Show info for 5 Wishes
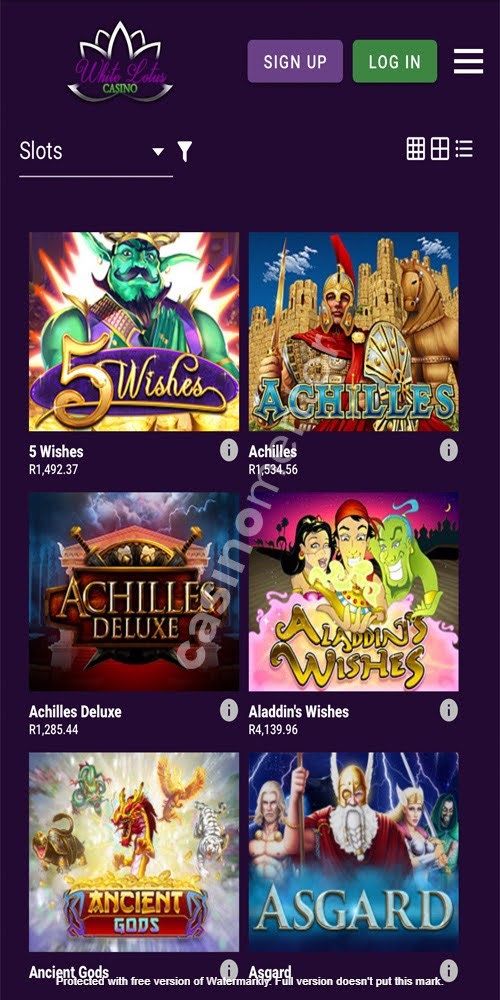The image size is (500, 1000). coord(229,450)
